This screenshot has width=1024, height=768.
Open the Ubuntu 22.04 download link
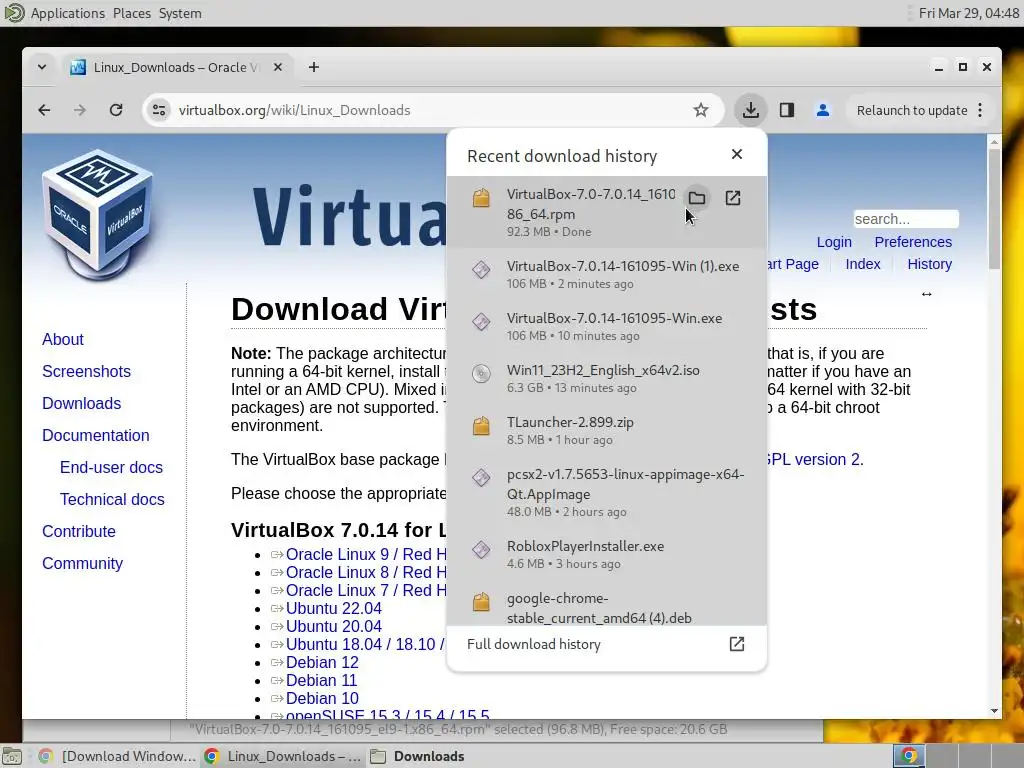pyautogui.click(x=334, y=609)
